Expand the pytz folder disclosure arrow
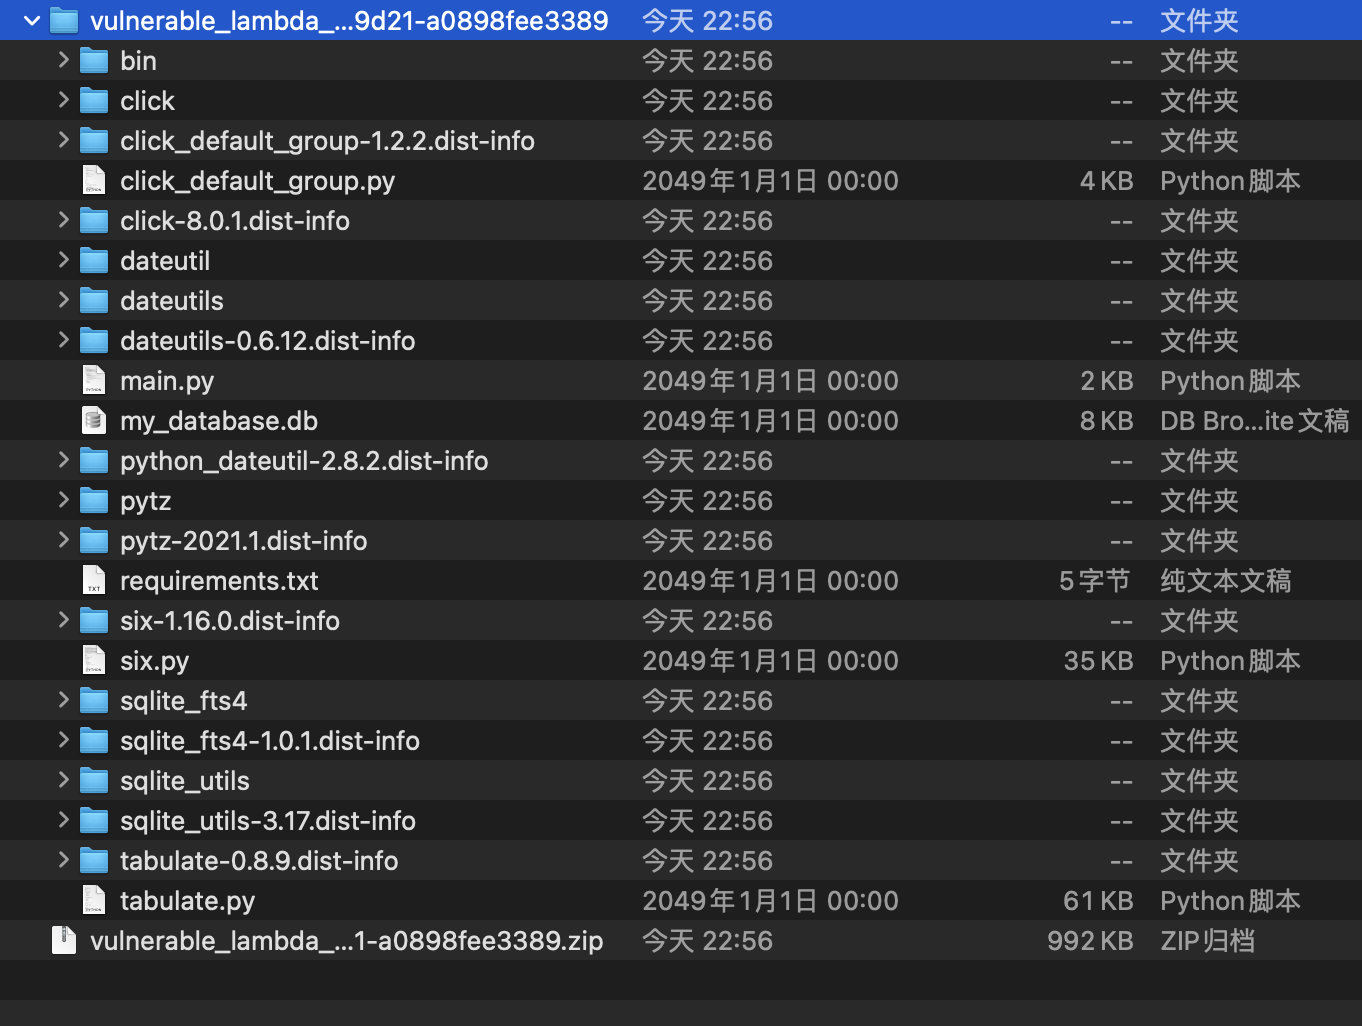The width and height of the screenshot is (1362, 1026). (63, 500)
